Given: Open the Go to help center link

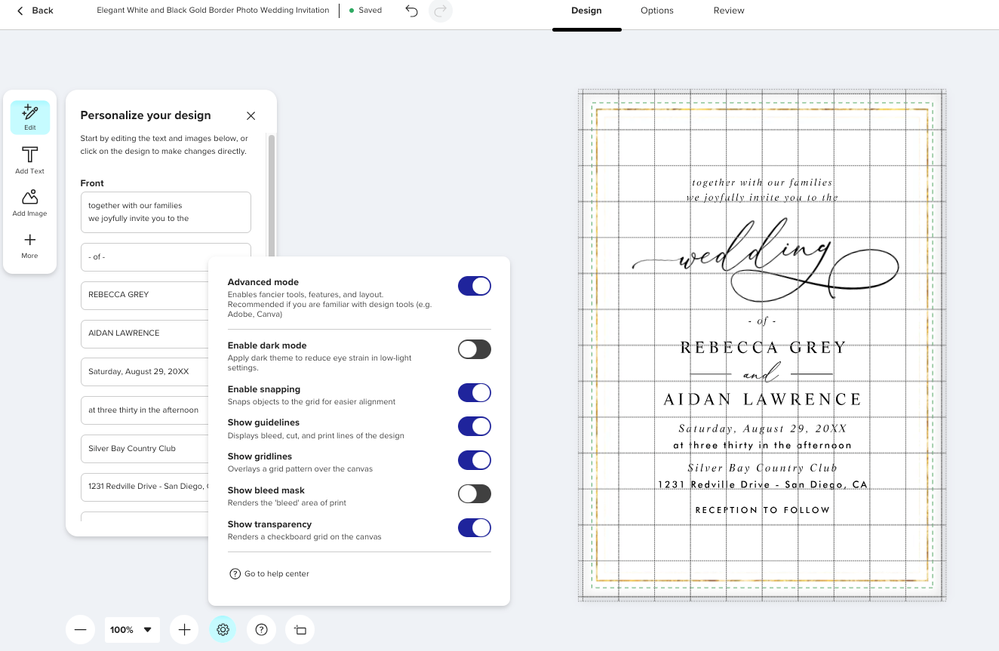Looking at the screenshot, I should (x=276, y=574).
